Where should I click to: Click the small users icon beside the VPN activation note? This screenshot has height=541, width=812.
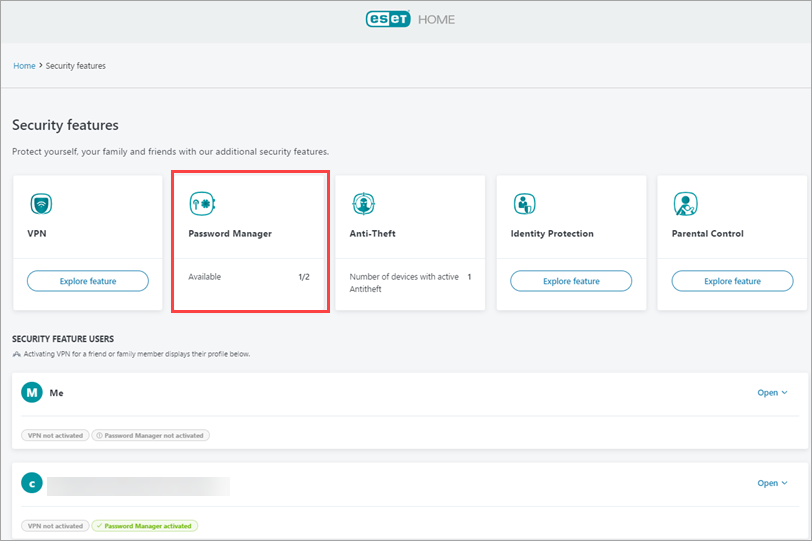coord(17,354)
